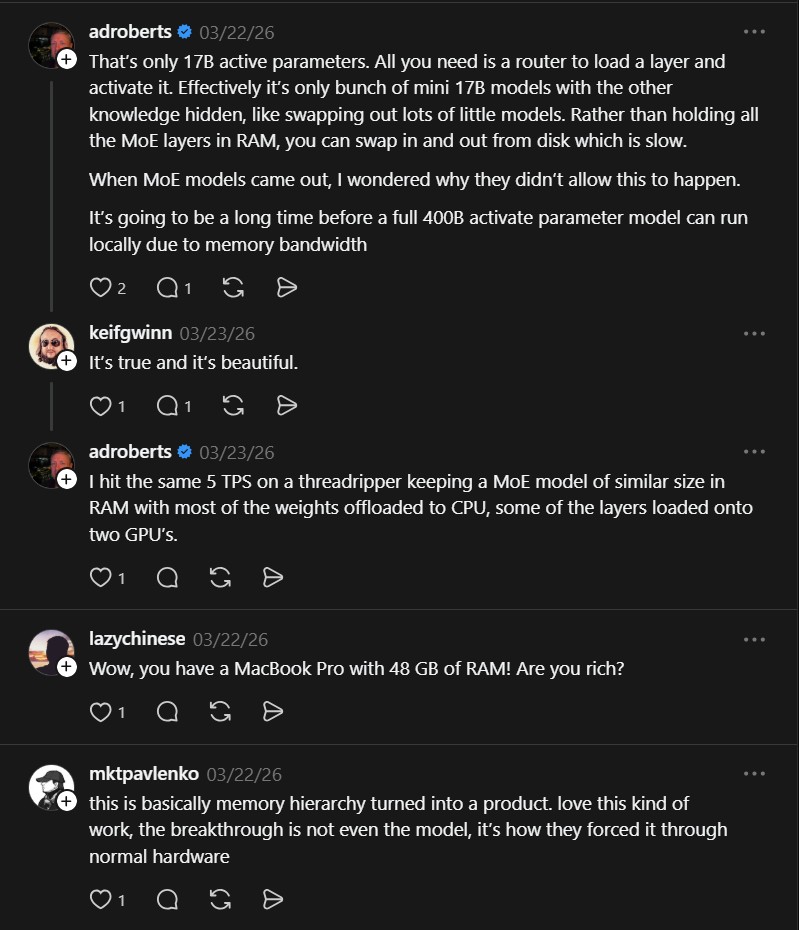Follow lazychinese using avatar plus badge
This screenshot has width=799, height=930.
66,668
